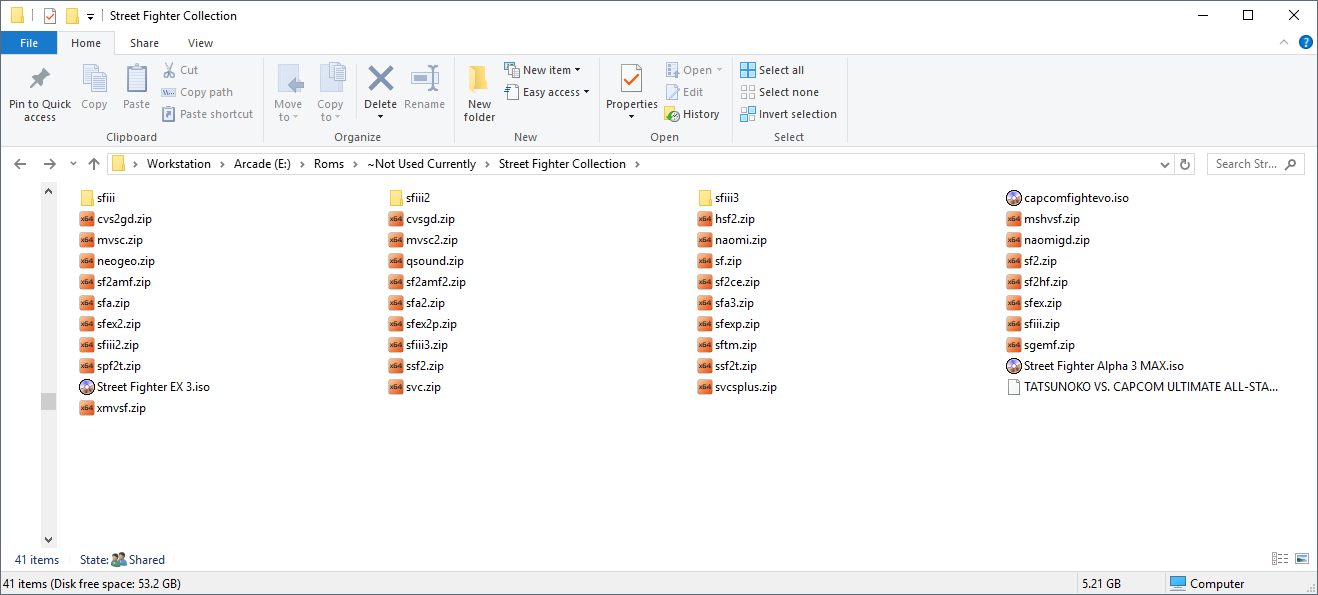Open Customize Quick Access Toolbar arrow
This screenshot has width=1318, height=595.
90,16
